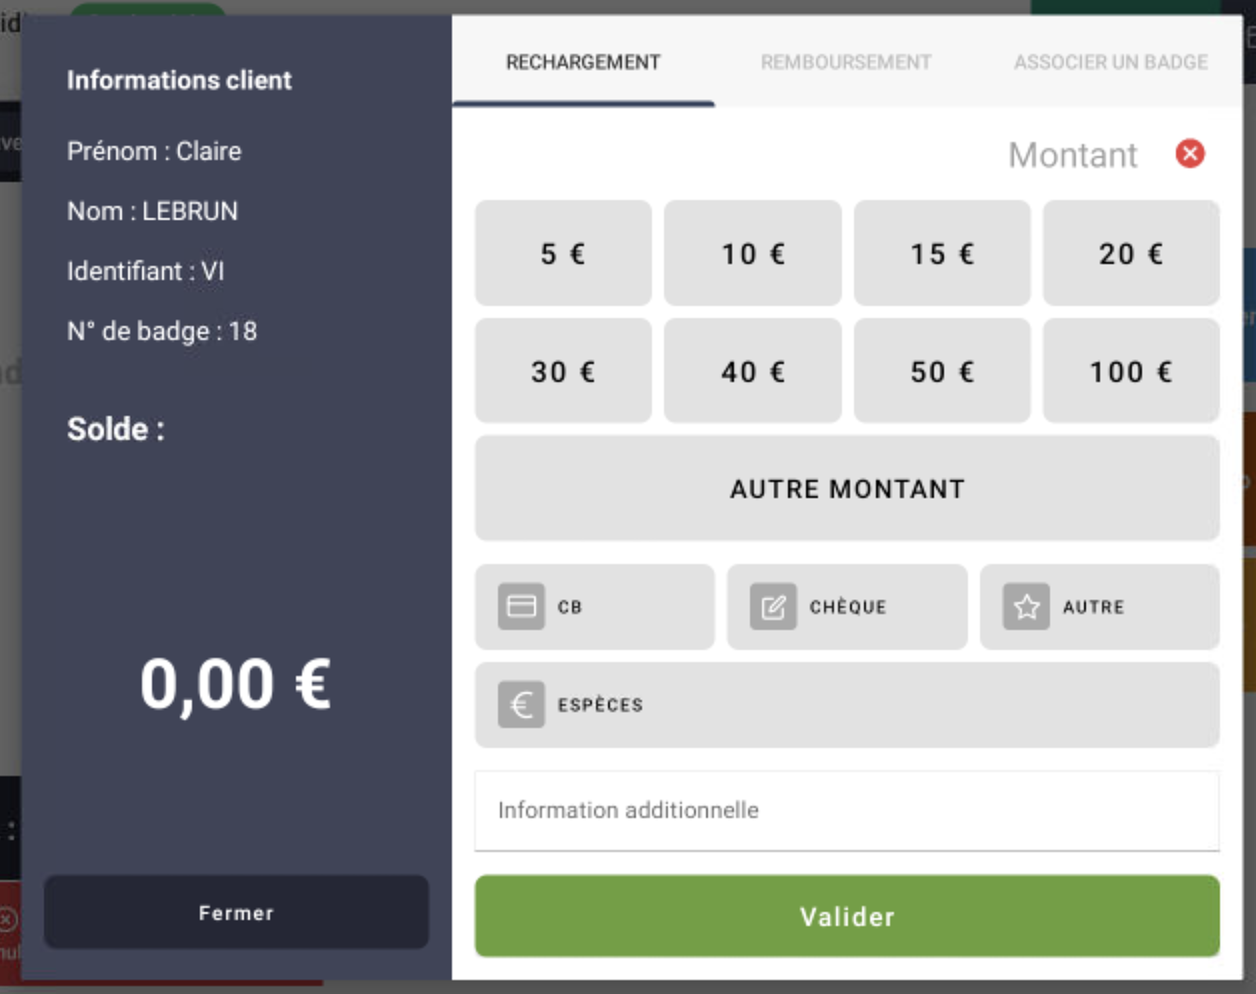
Task: Open the Associer un badge tab
Action: click(x=1110, y=62)
